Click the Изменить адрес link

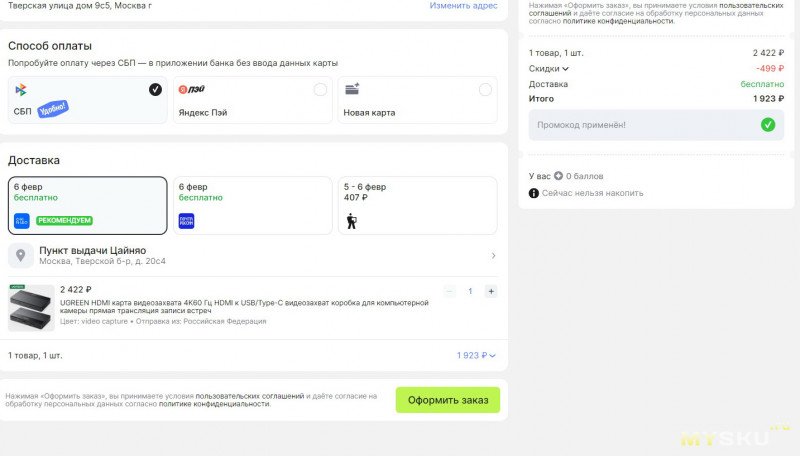463,5
